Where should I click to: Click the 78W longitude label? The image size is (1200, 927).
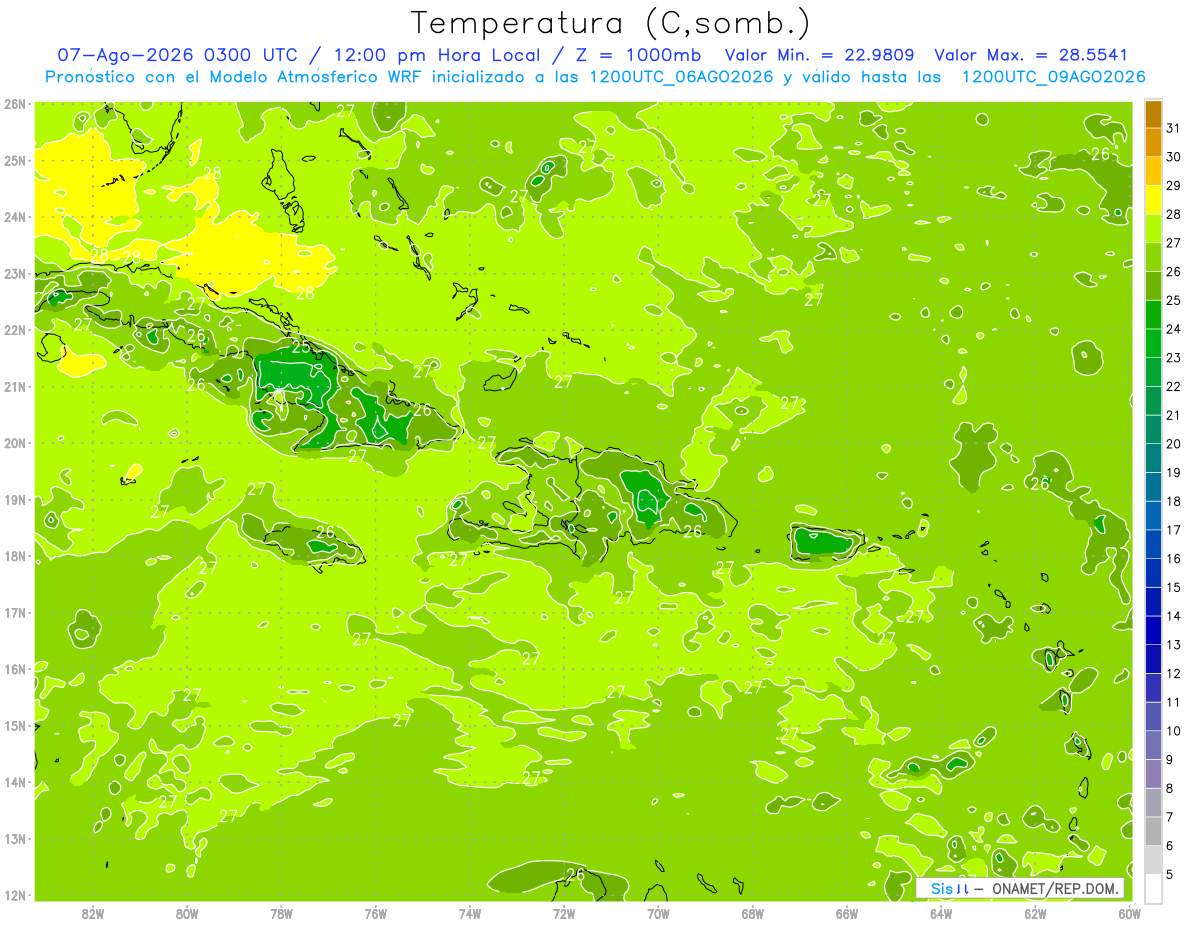[281, 912]
